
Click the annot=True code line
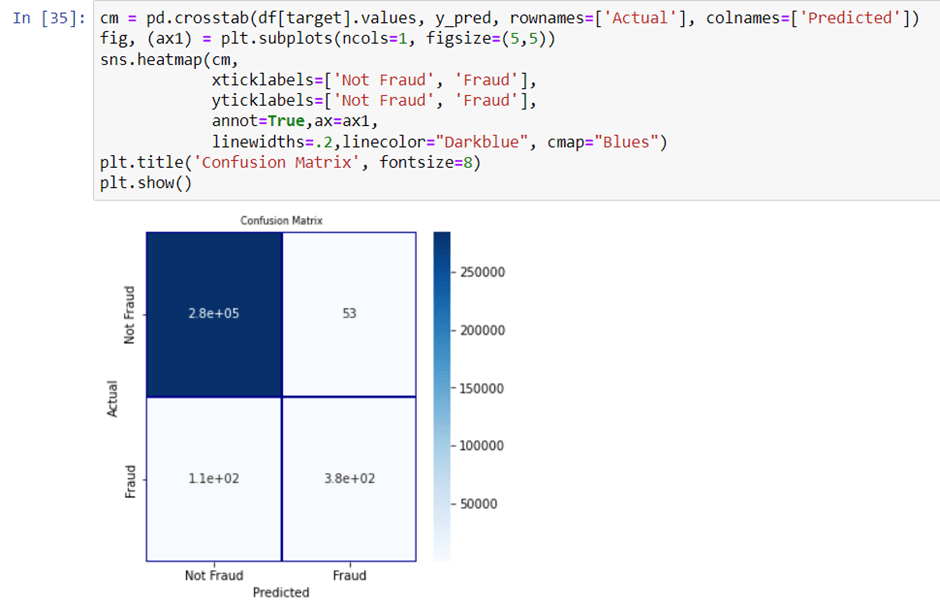click(294, 121)
